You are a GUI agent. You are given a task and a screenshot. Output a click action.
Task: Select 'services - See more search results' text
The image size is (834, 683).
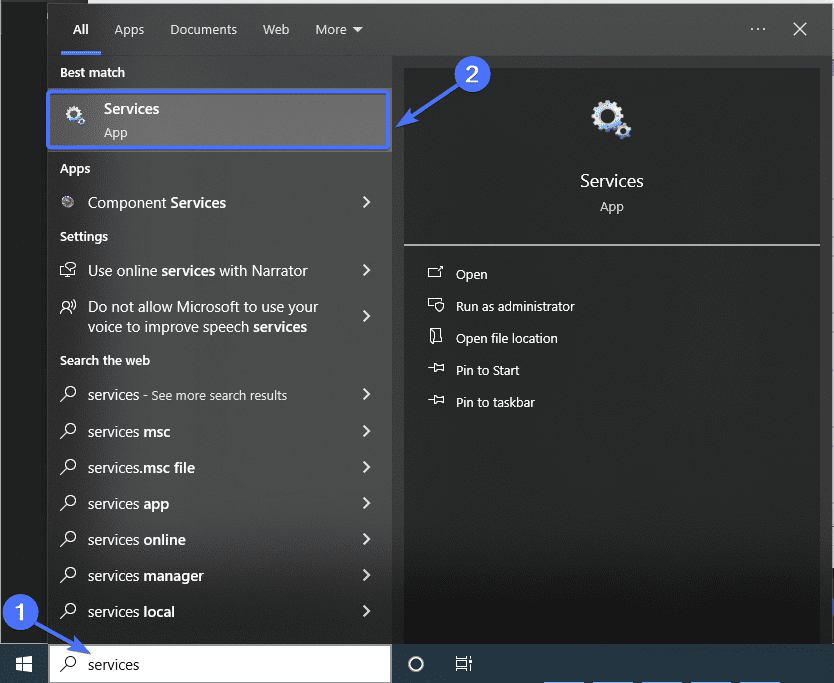pos(187,395)
